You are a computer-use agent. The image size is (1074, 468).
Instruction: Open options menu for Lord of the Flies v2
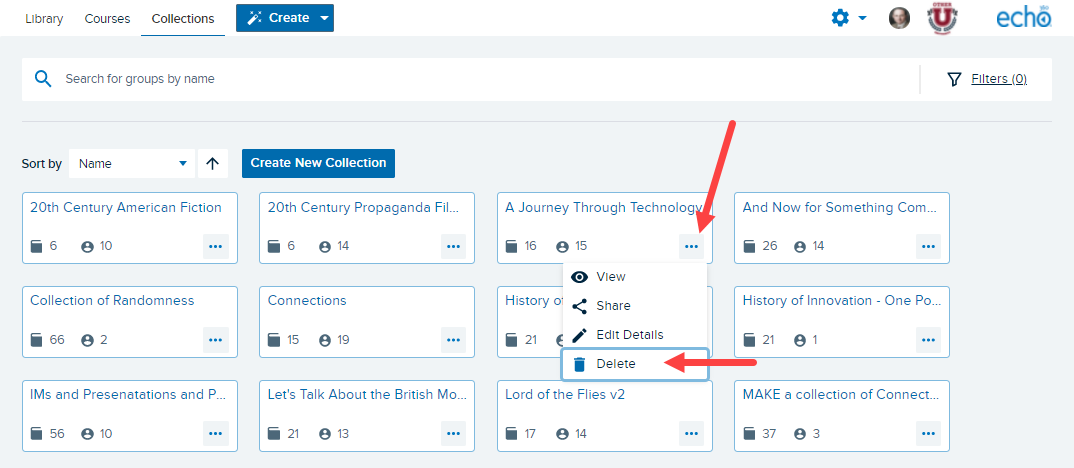click(x=691, y=434)
